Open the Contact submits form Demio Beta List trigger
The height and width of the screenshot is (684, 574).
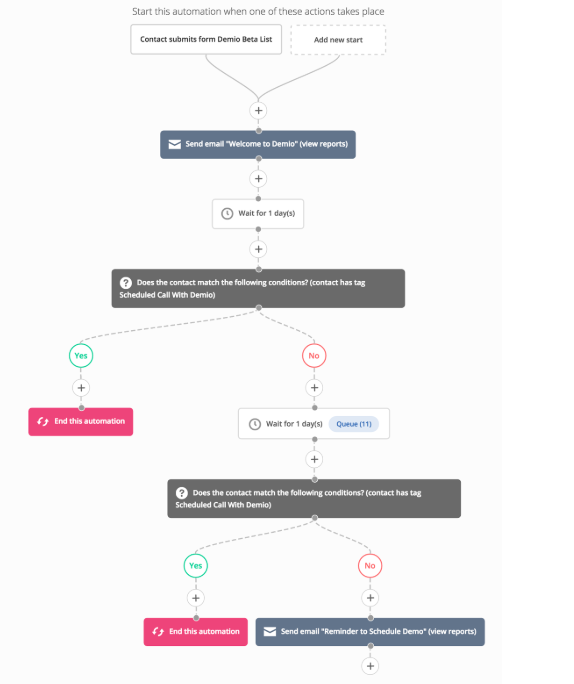click(206, 39)
